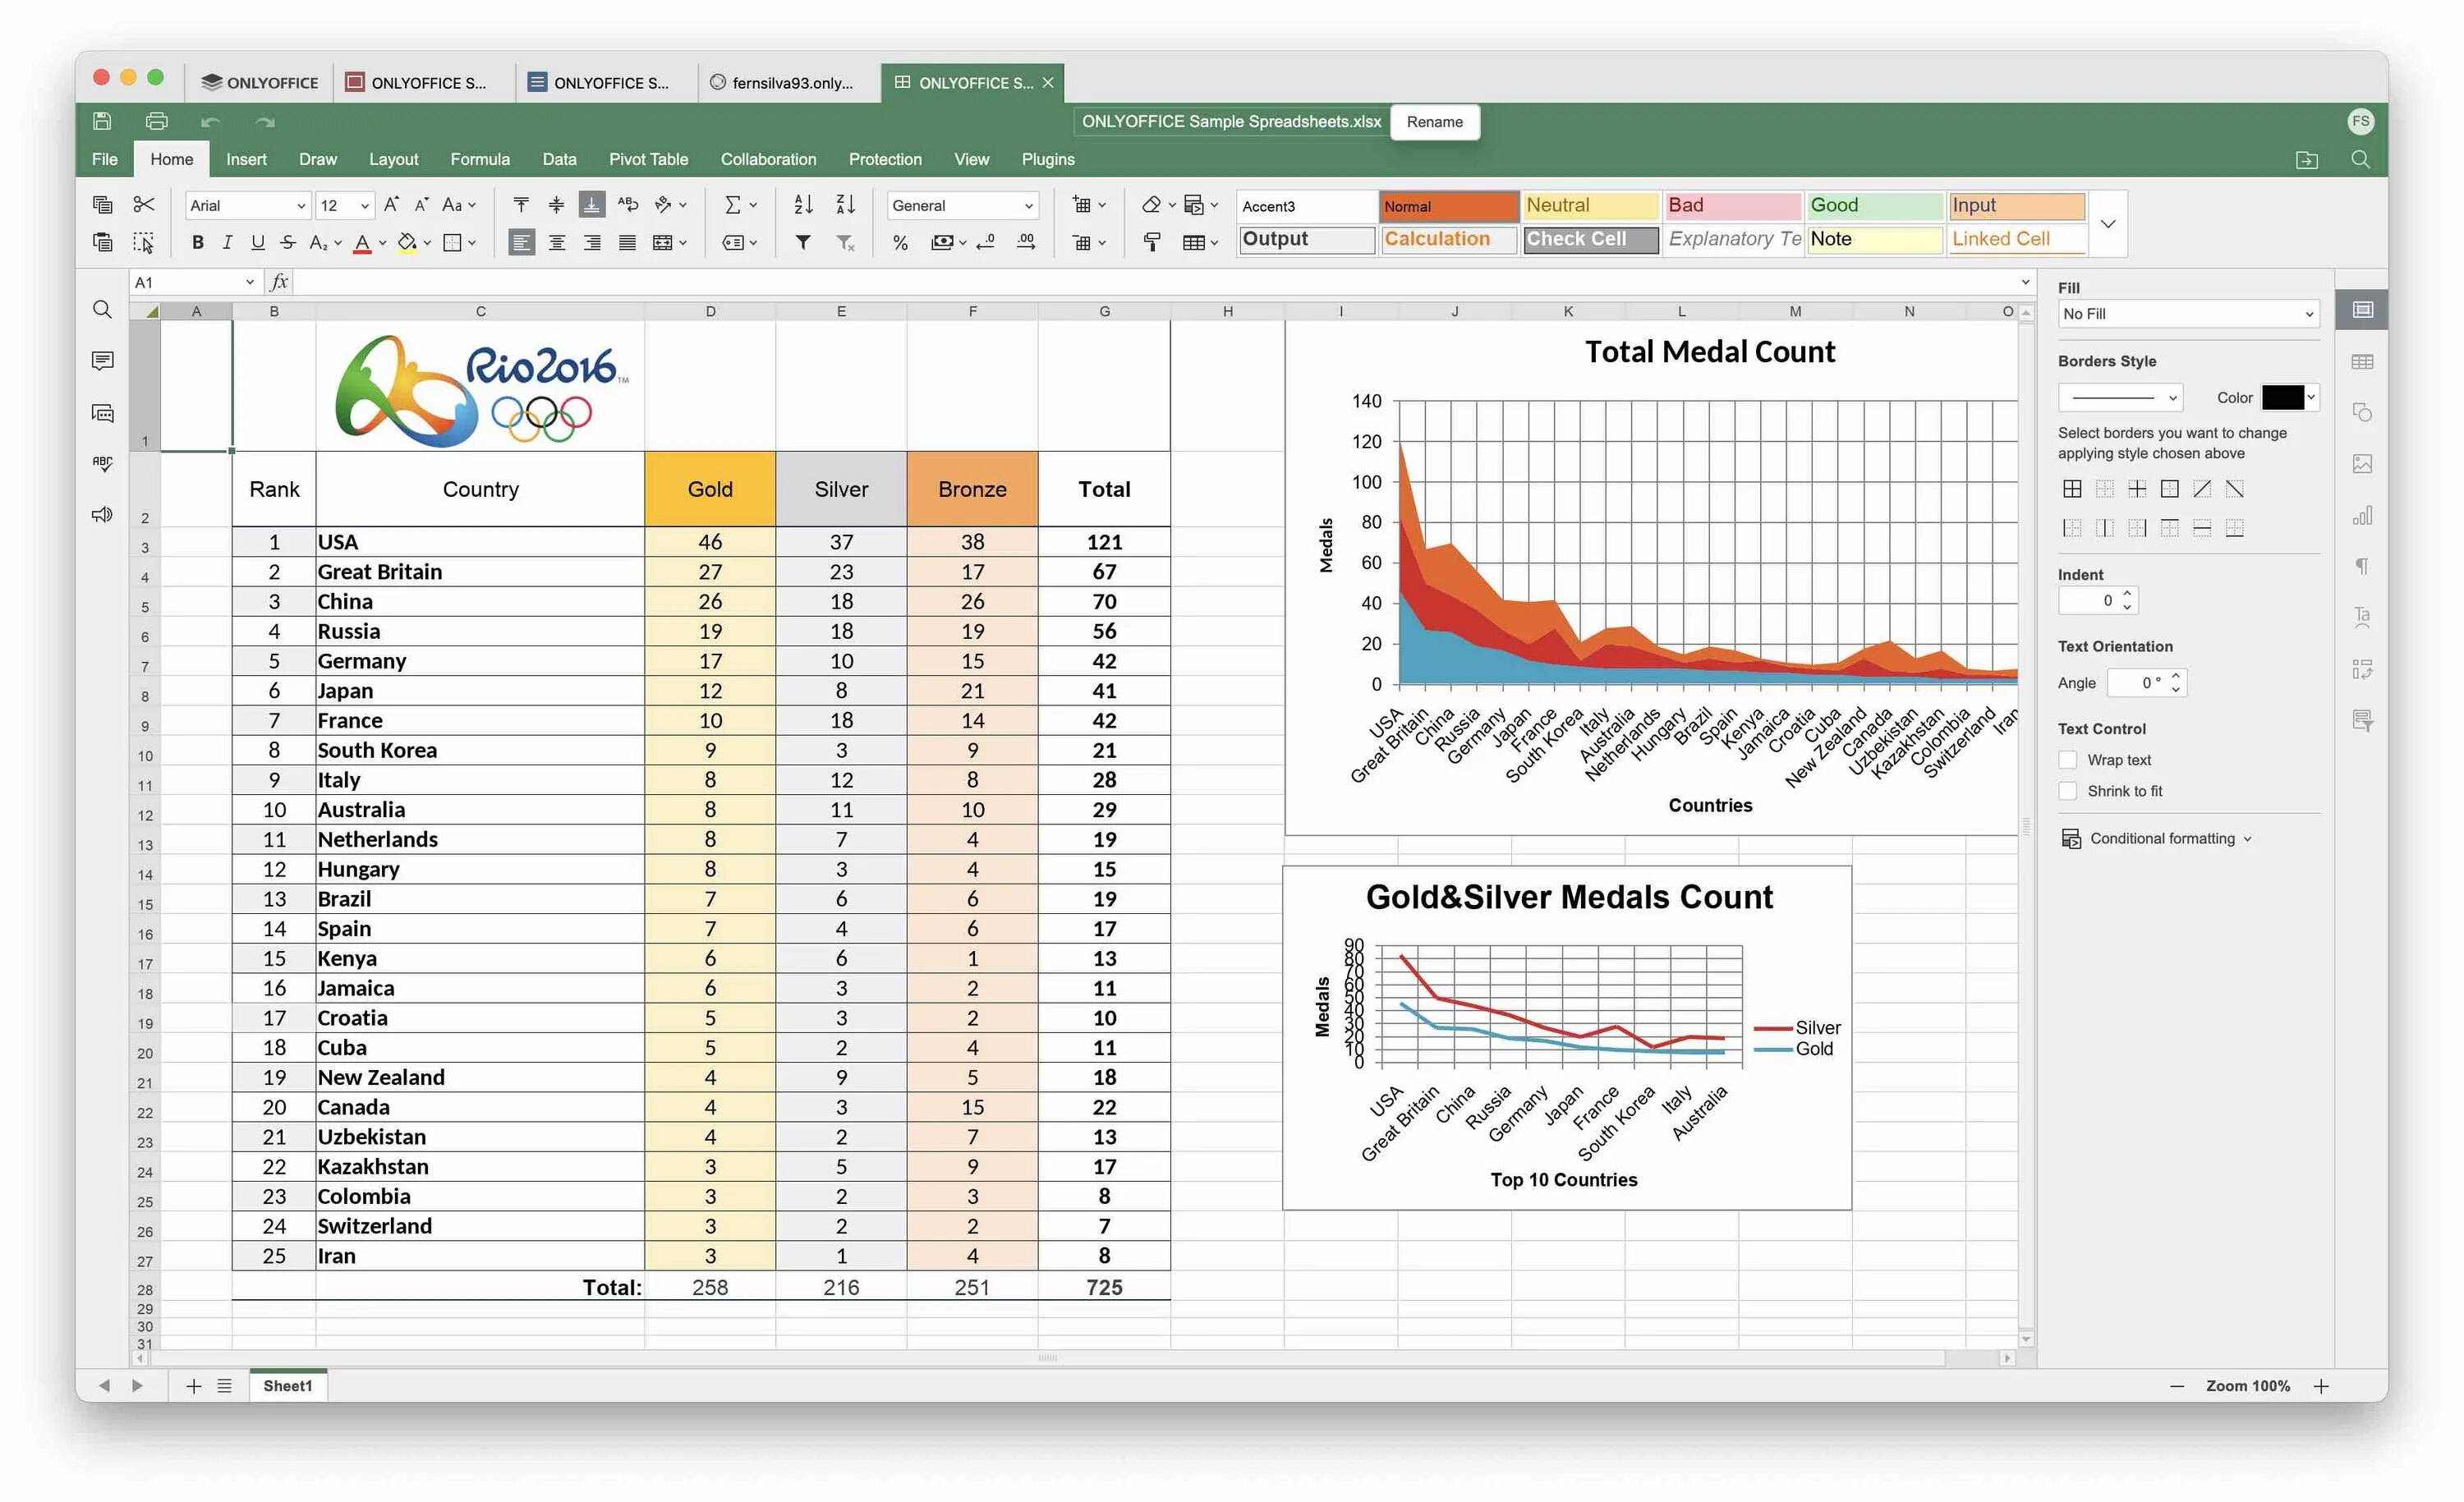
Task: Click the align center icon
Action: (x=557, y=242)
